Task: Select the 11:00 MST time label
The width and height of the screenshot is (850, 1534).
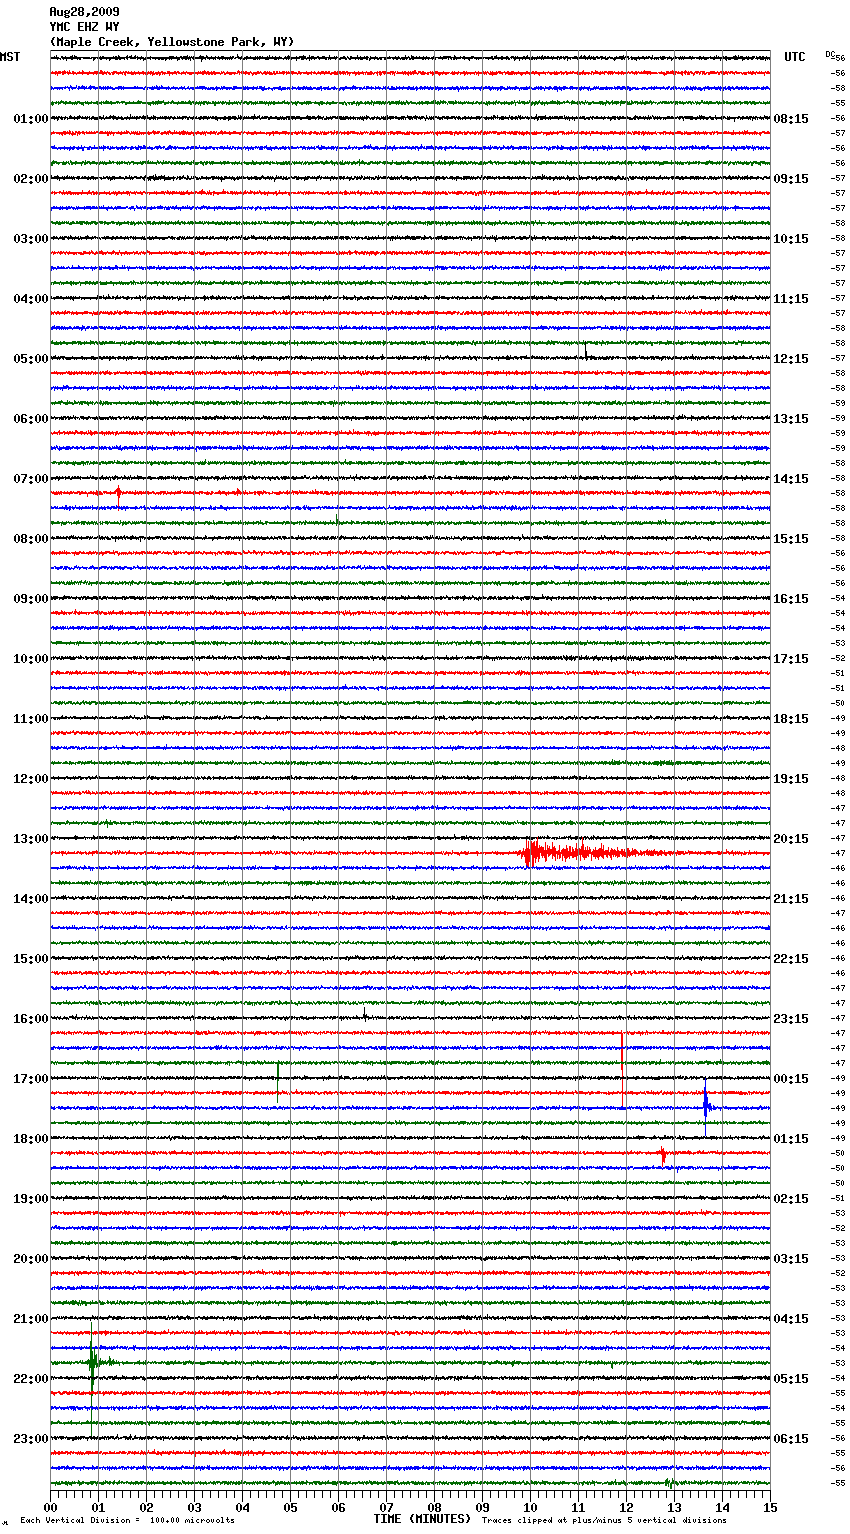Action: pos(31,719)
